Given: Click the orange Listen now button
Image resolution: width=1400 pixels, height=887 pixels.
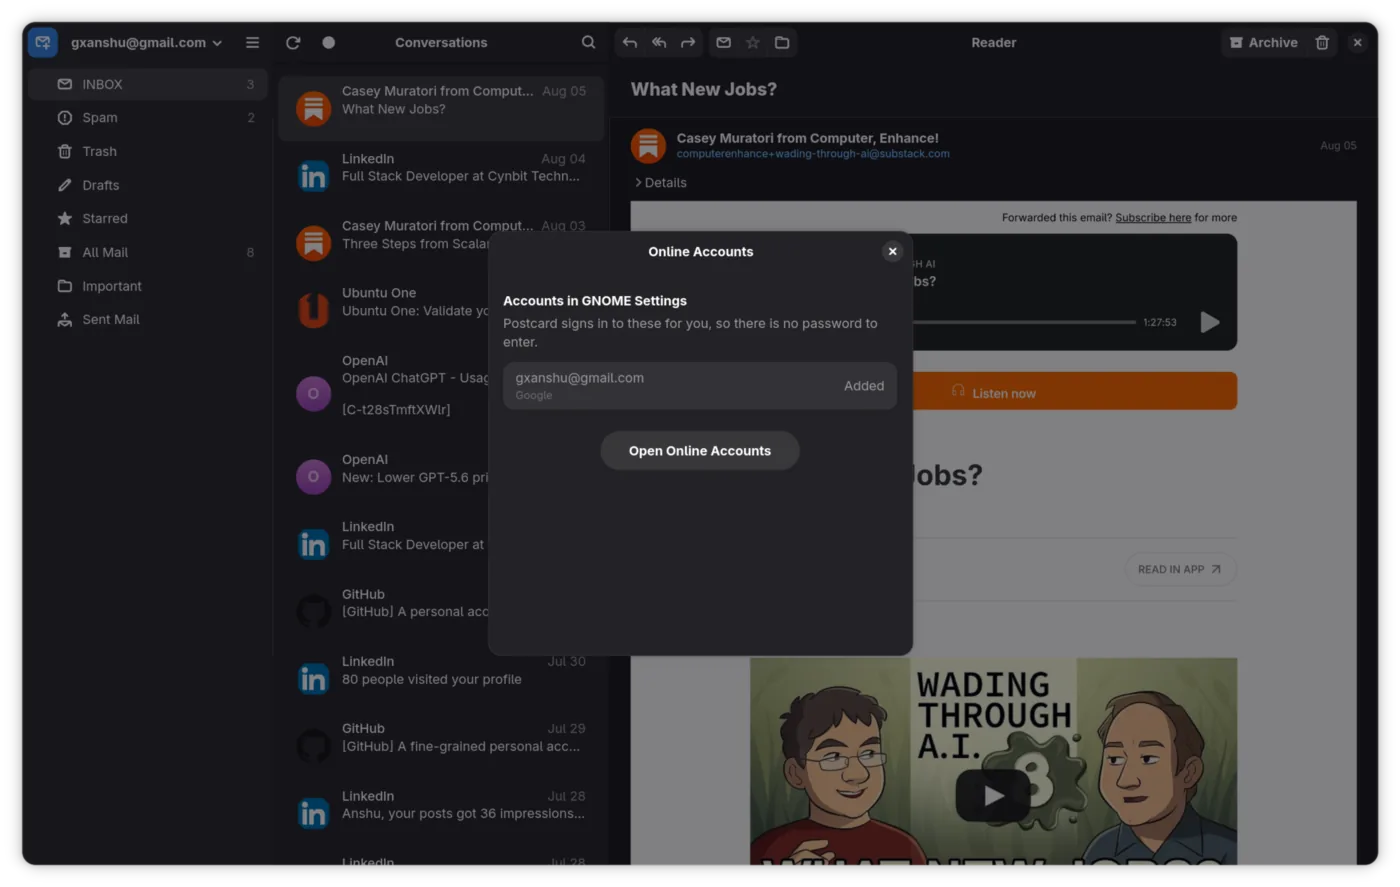Looking at the screenshot, I should point(1075,392).
